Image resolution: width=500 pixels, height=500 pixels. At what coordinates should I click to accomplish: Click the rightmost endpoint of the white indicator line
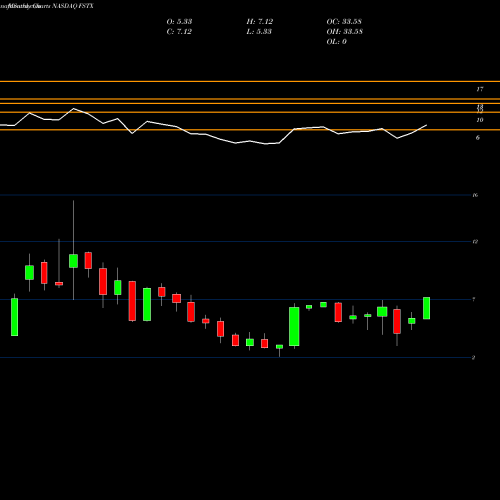coord(427,125)
